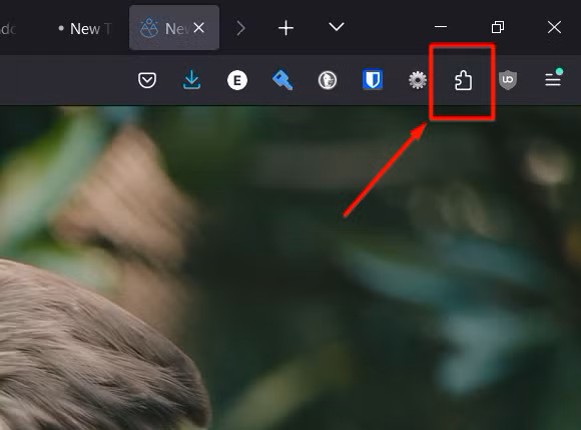581x430 pixels.
Task: Switch to the New Tab background tab
Action: (x=84, y=29)
